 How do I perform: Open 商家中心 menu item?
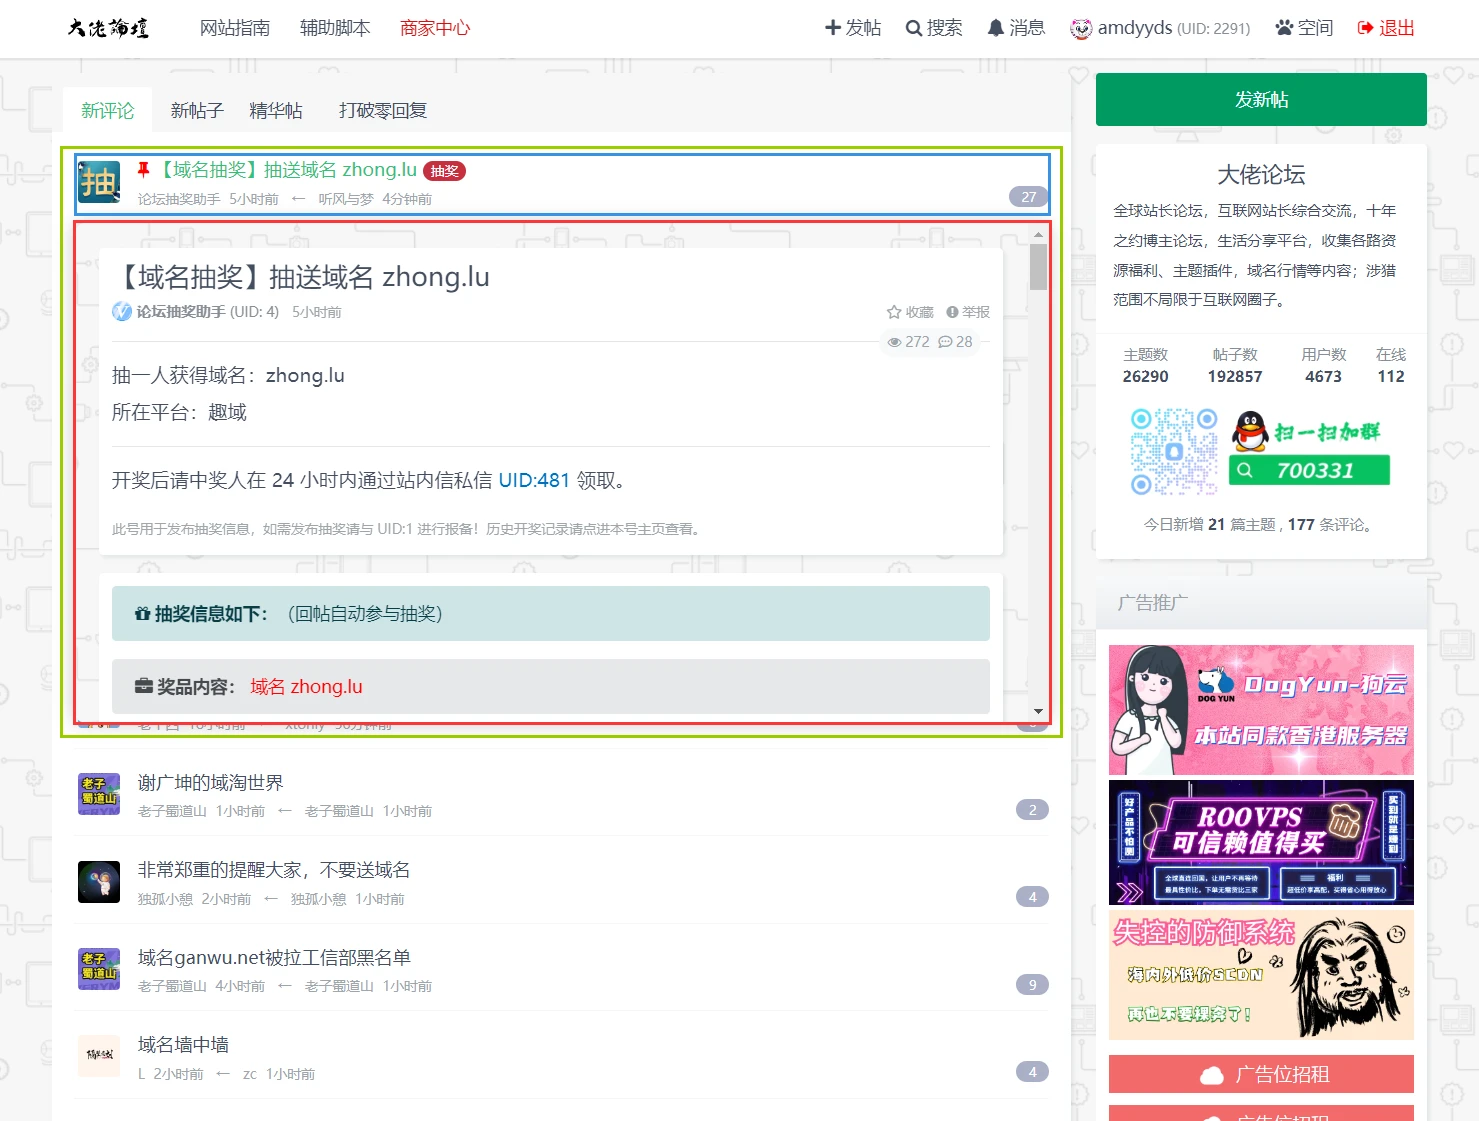434,28
